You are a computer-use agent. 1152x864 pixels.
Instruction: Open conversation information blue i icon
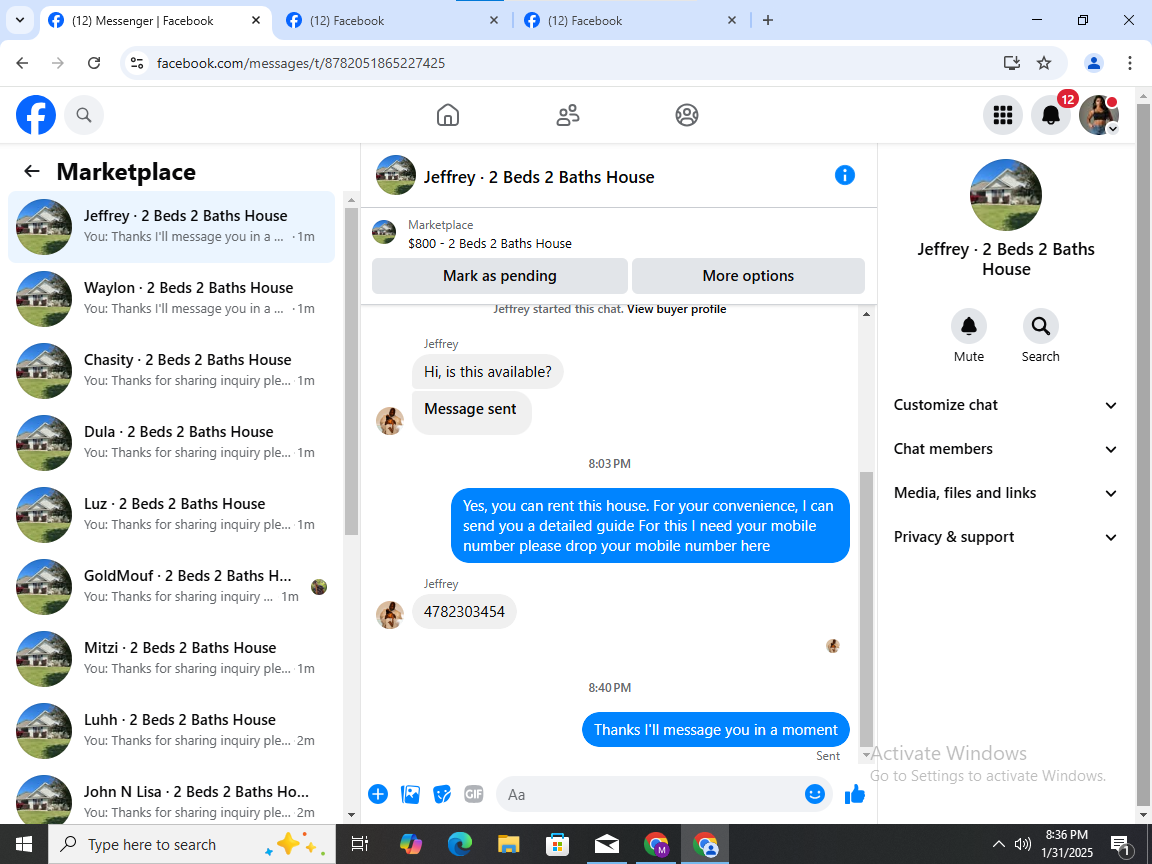[845, 176]
